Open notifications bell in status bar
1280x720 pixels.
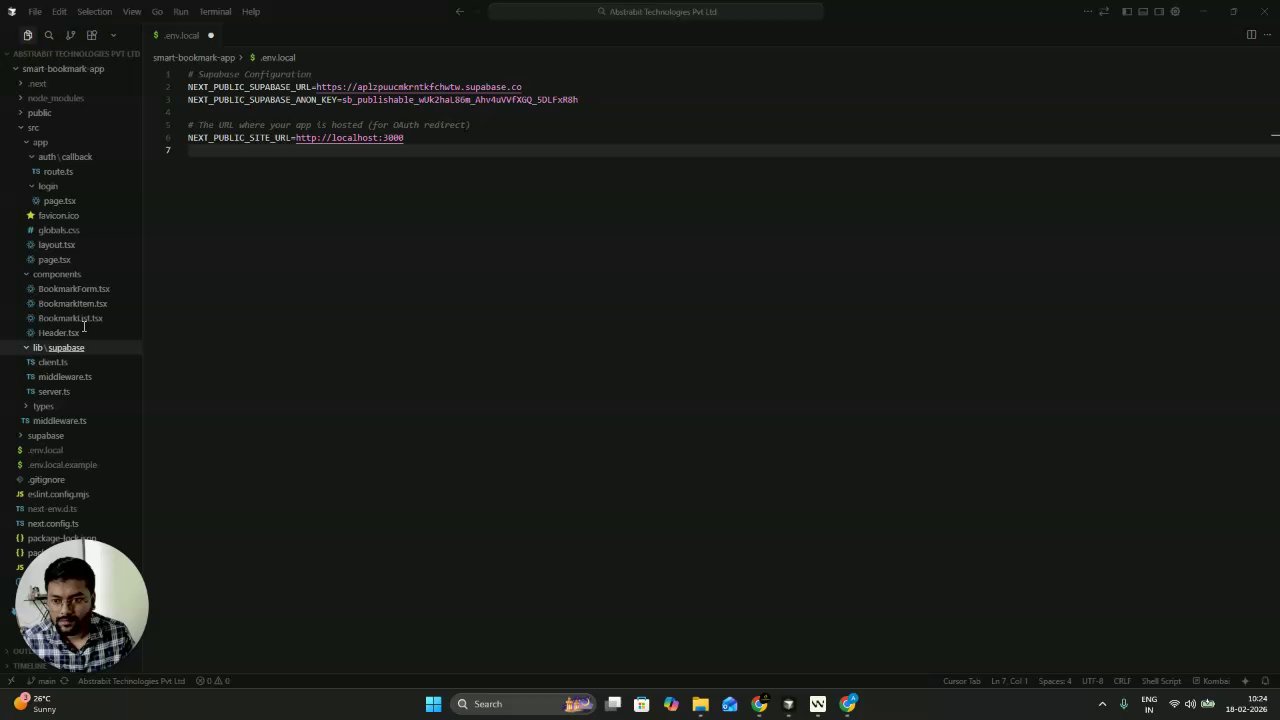(1265, 681)
